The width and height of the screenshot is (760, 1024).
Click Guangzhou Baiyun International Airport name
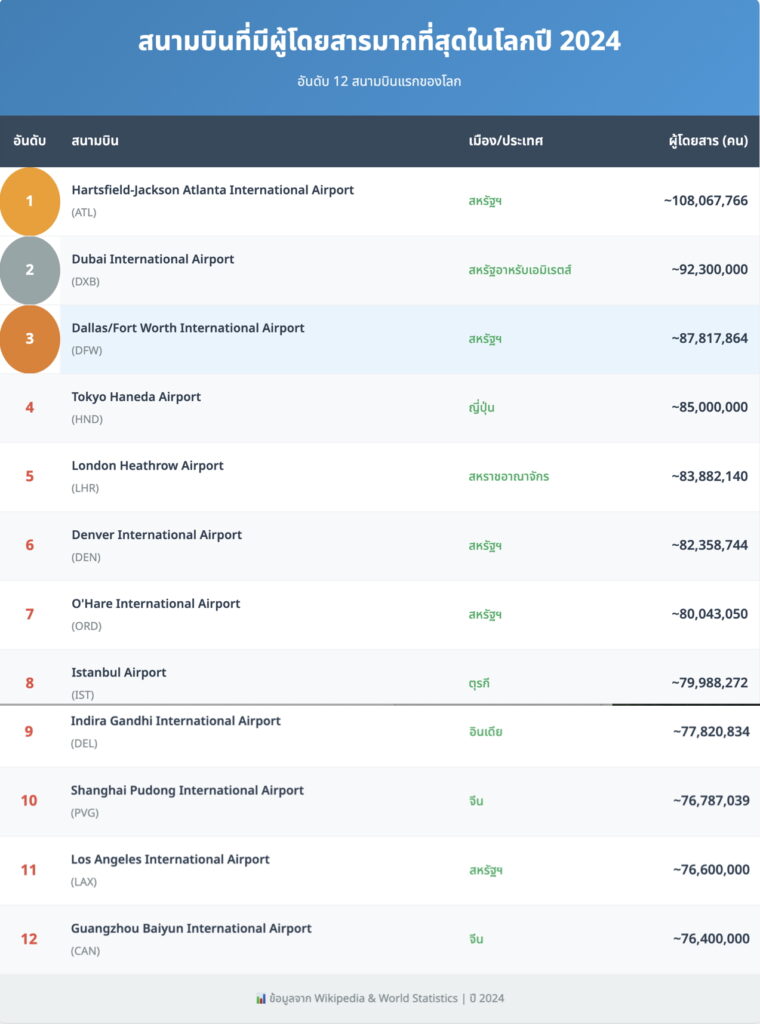click(x=191, y=929)
